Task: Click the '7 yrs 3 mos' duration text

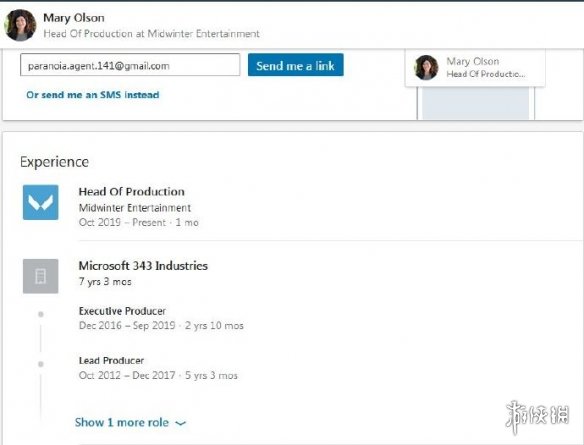Action: click(x=105, y=282)
